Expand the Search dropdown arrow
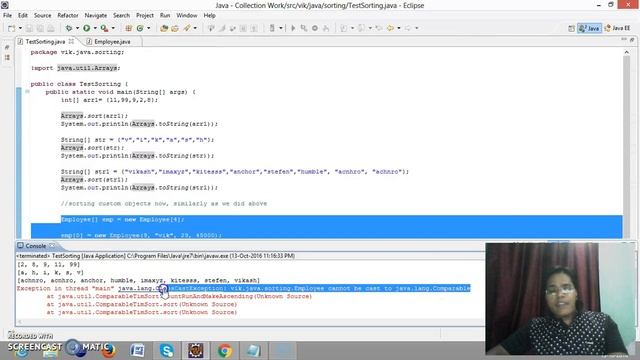 pyautogui.click(x=195, y=28)
